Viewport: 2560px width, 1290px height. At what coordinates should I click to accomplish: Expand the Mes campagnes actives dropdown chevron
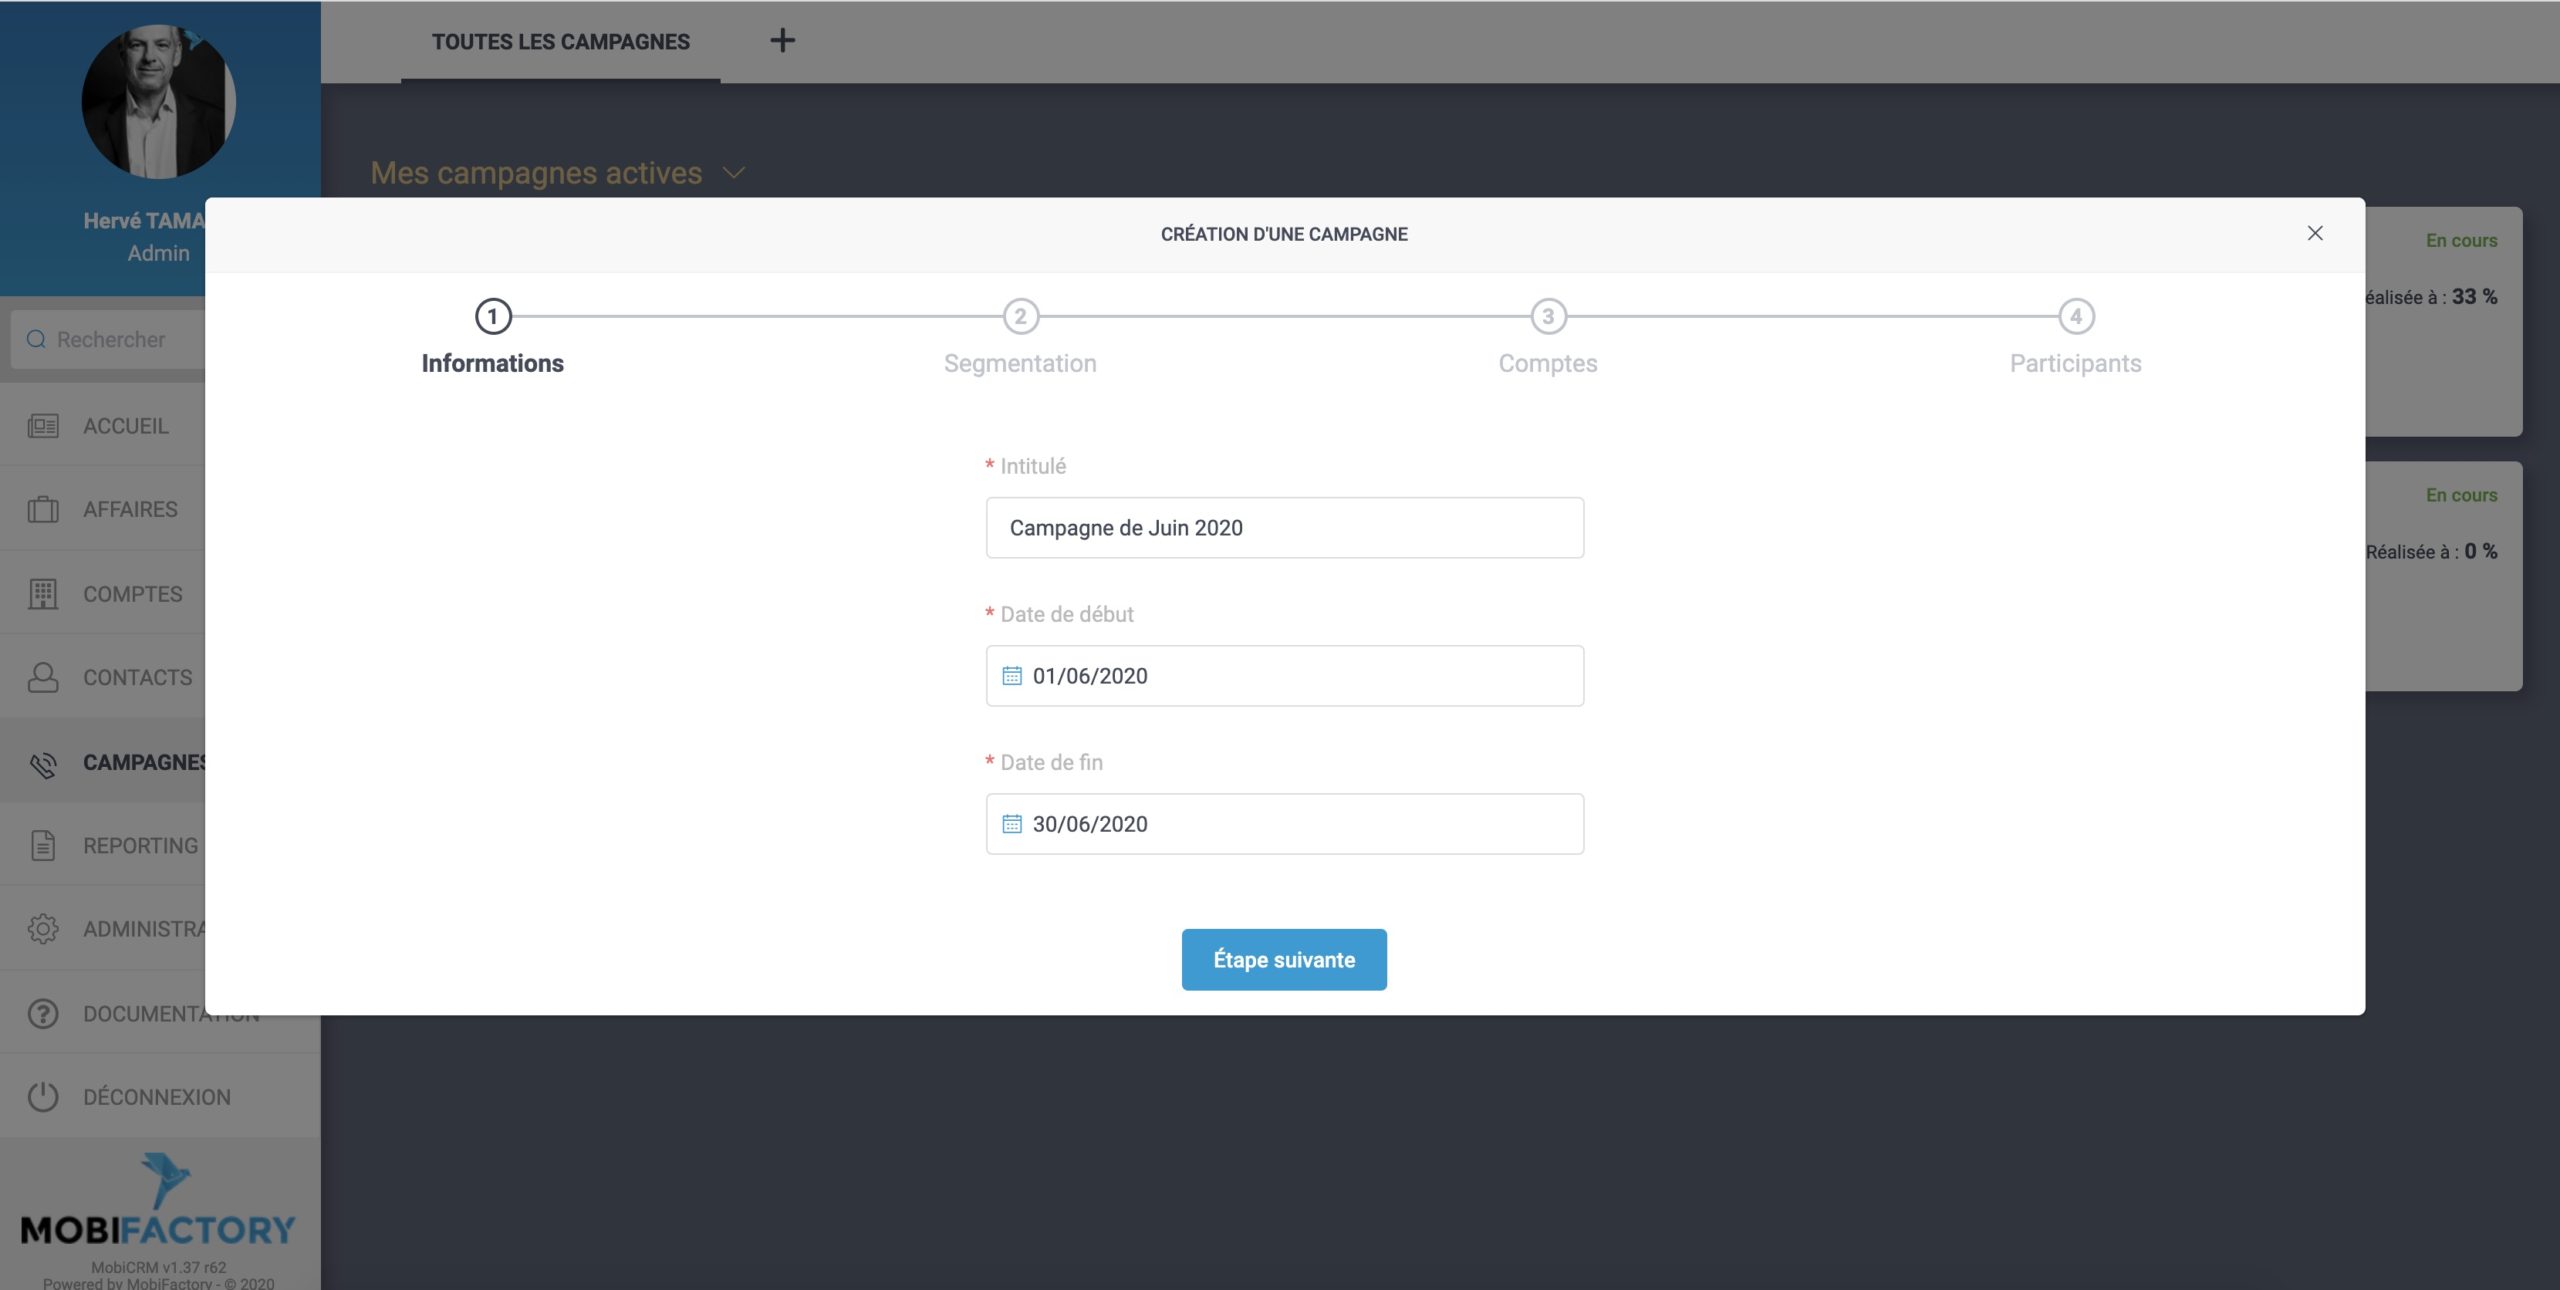(734, 173)
